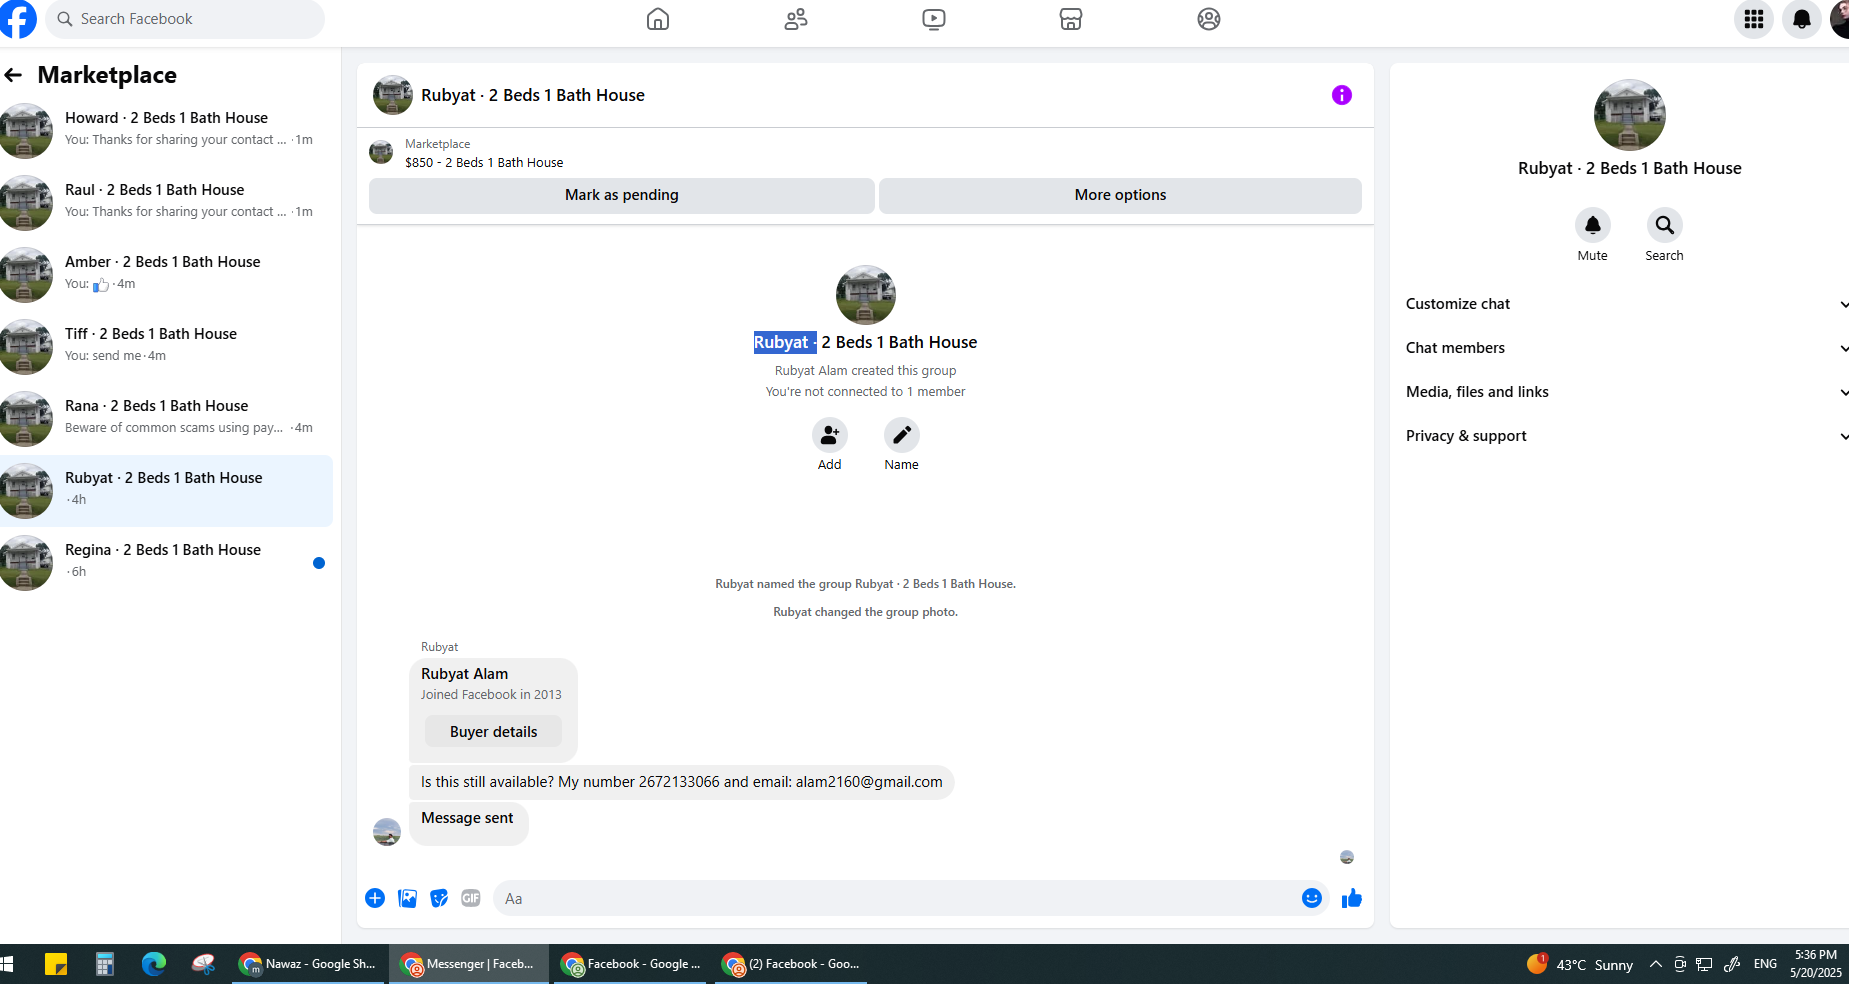The height and width of the screenshot is (984, 1849).
Task: Expand Chat members section
Action: [x=1626, y=348]
